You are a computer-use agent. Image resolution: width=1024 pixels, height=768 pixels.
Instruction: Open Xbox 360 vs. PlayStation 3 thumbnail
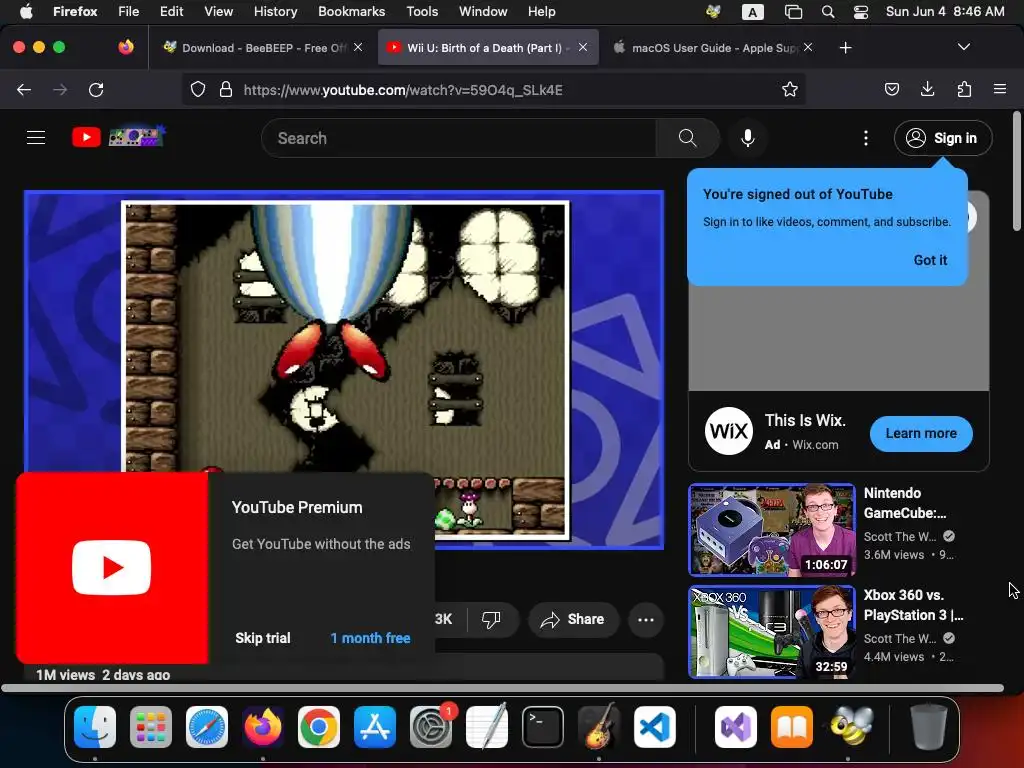pyautogui.click(x=772, y=632)
